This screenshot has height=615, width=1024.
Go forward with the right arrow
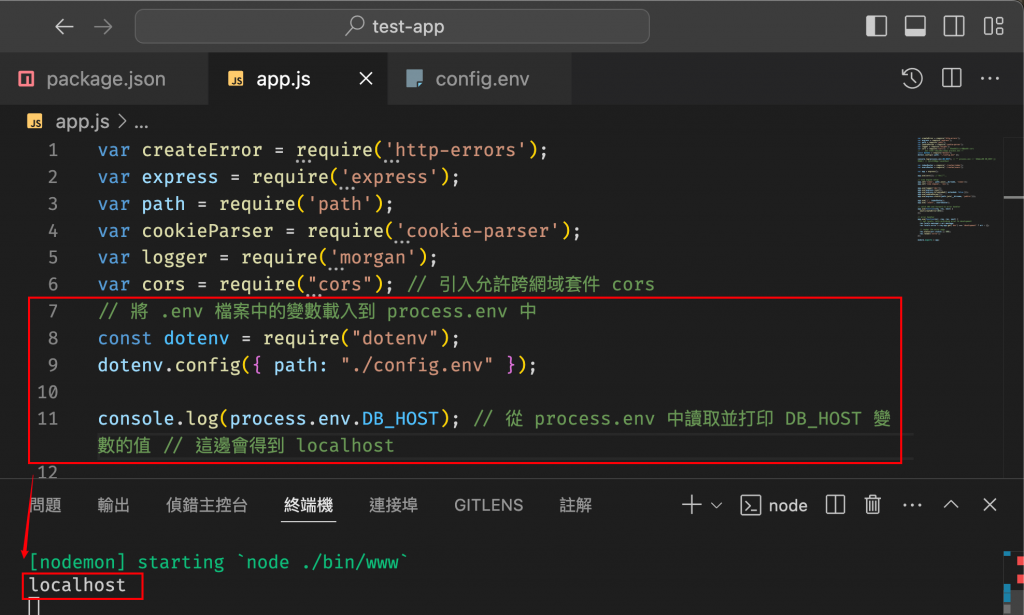(103, 27)
